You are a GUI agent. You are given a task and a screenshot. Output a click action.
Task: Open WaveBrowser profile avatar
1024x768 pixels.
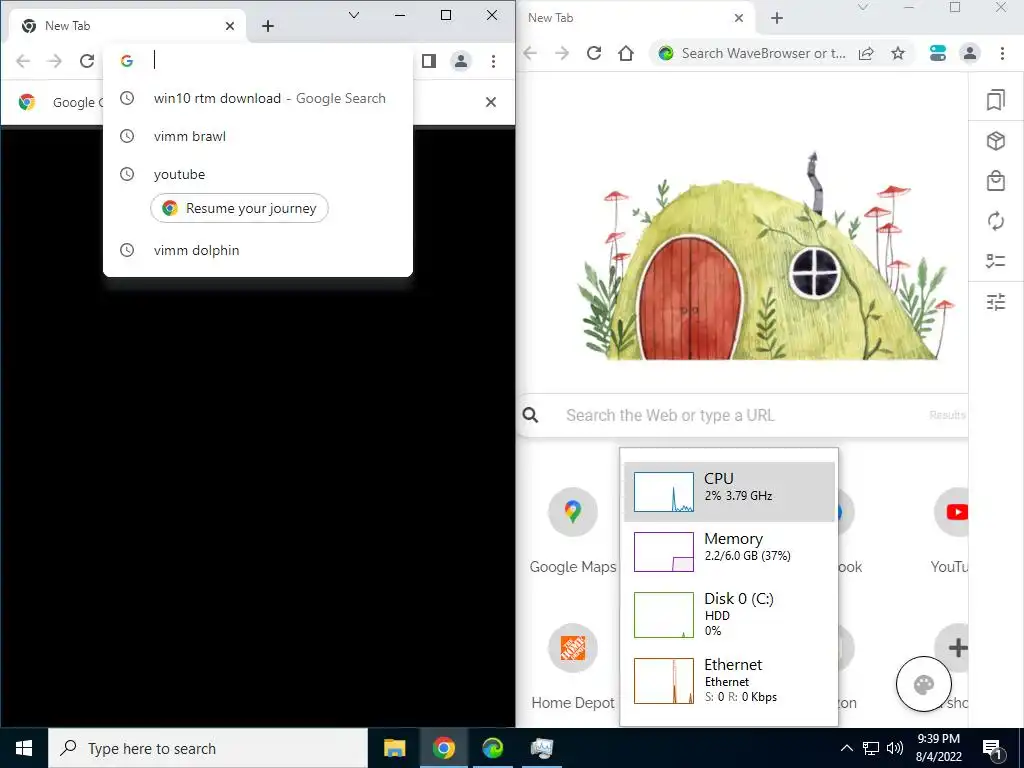[970, 54]
